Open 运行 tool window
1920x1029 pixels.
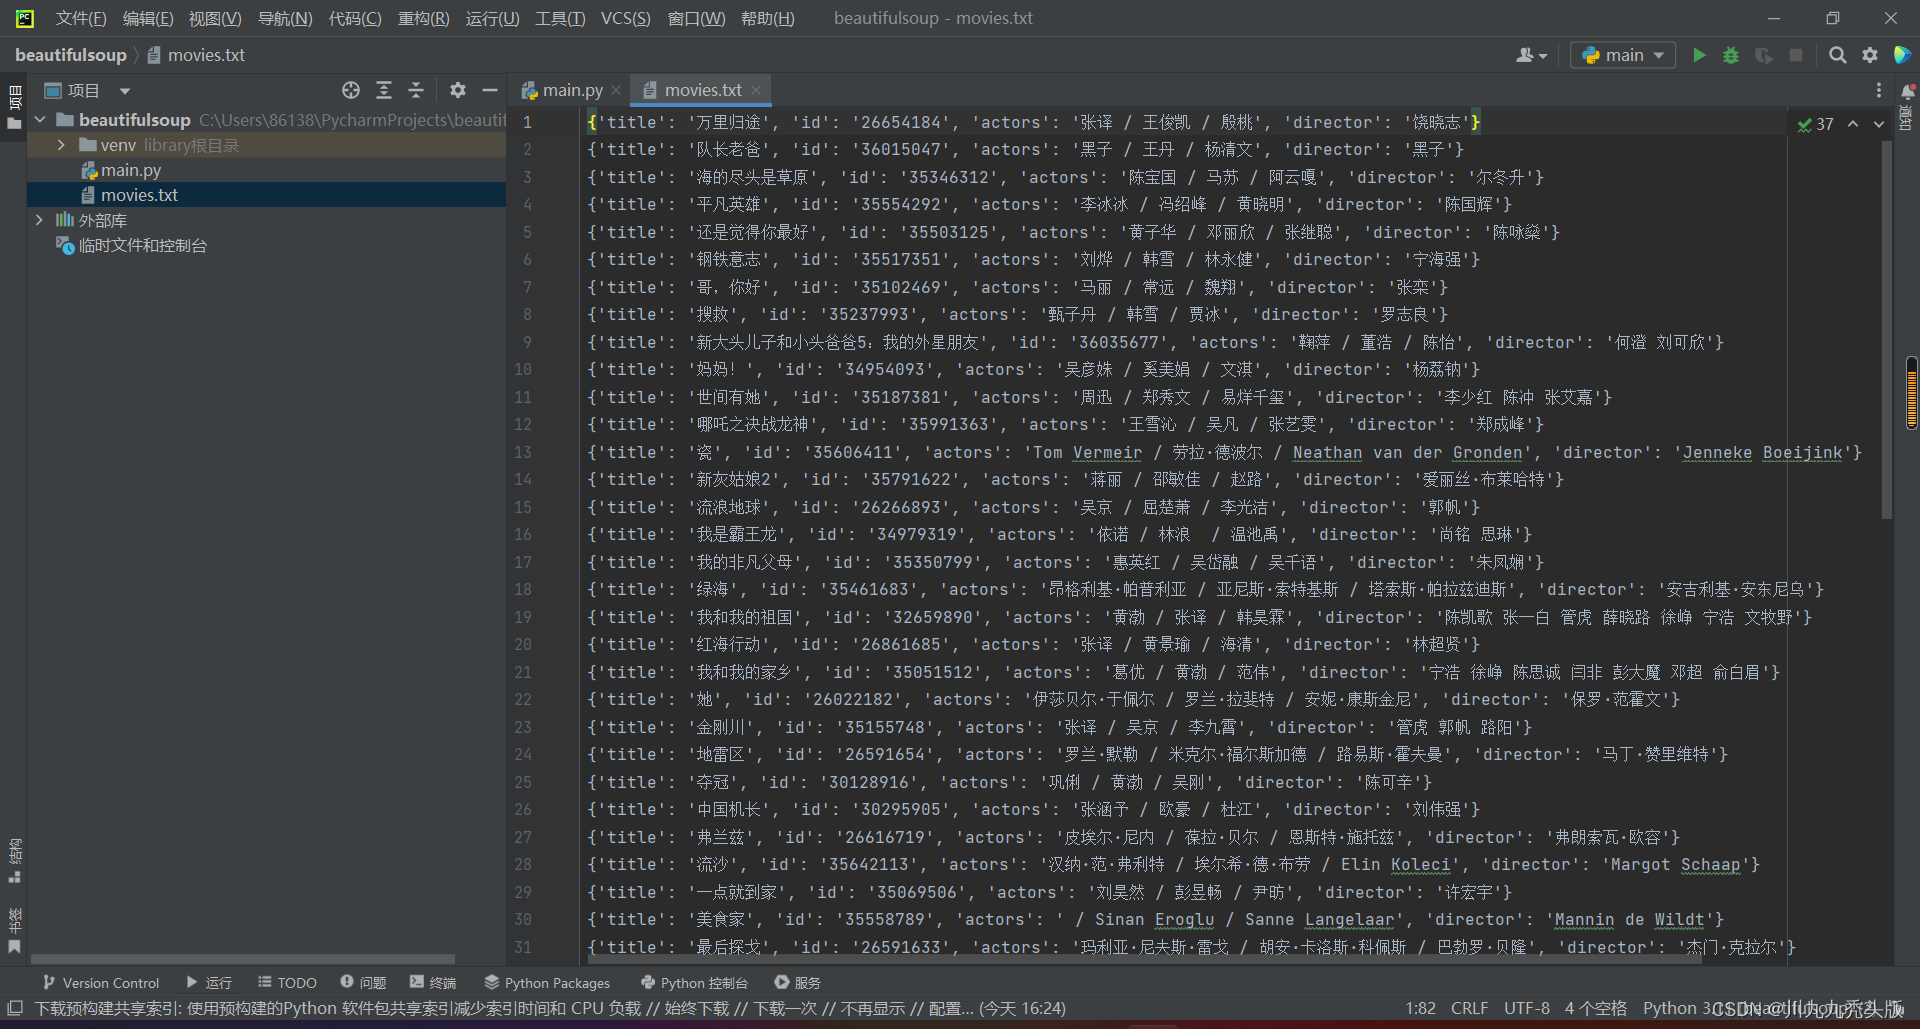click(209, 983)
